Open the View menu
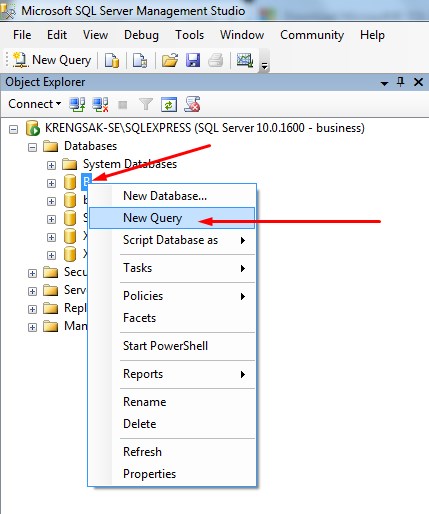Screen dimensions: 429x514 tap(96, 35)
